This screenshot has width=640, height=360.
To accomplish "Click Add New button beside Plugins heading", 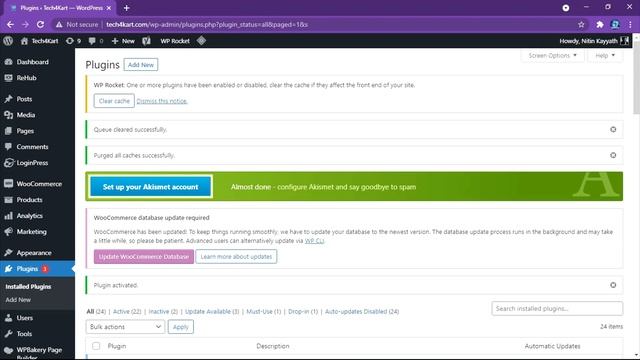I will [x=141, y=65].
